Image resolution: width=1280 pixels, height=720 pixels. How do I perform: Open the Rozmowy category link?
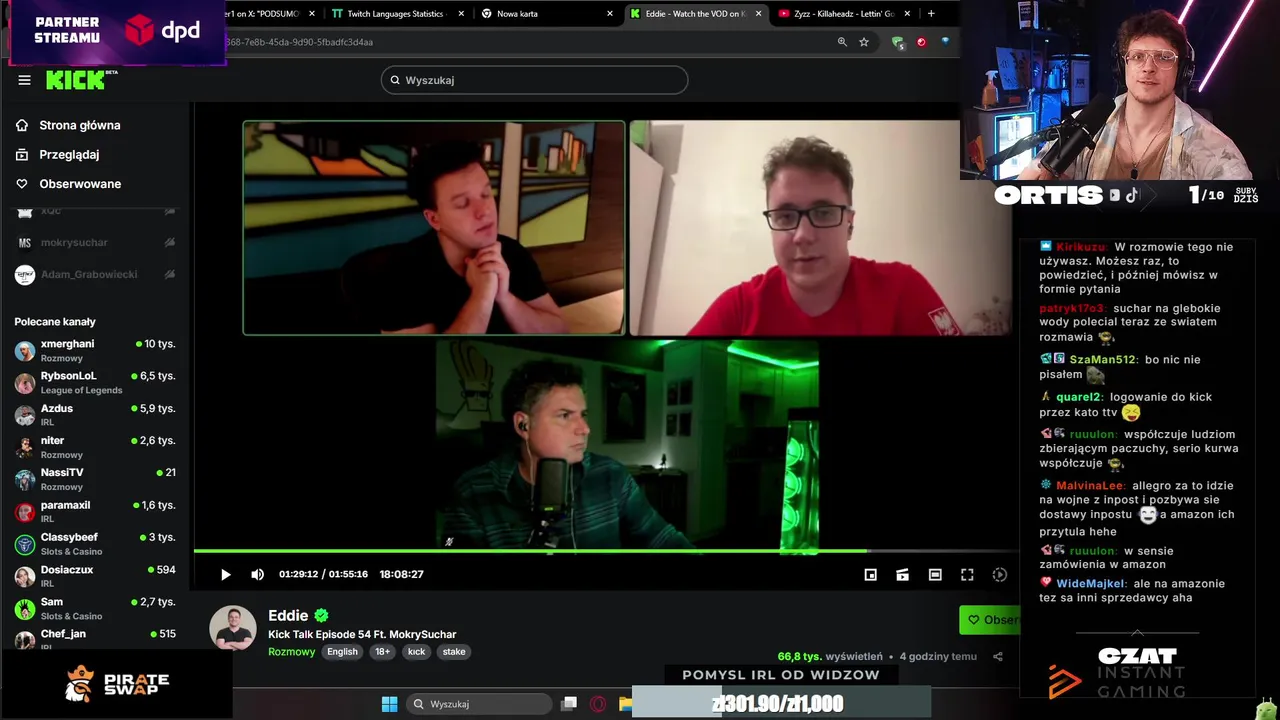point(291,651)
